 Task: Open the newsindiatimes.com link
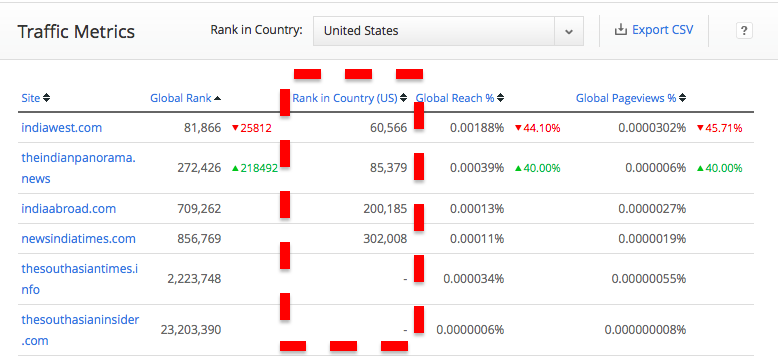click(78, 239)
